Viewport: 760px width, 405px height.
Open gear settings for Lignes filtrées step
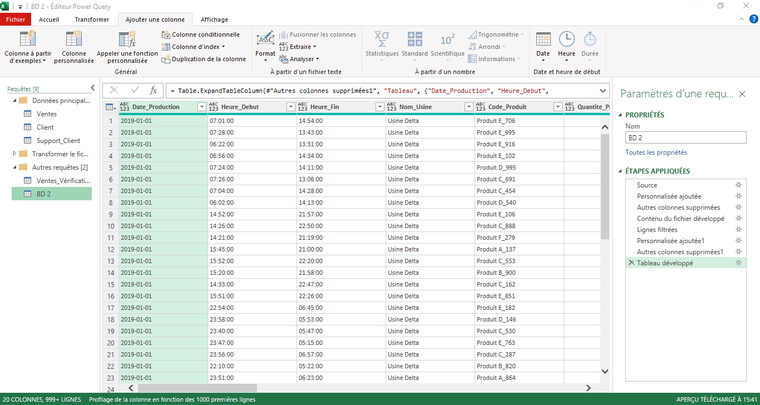coord(738,229)
